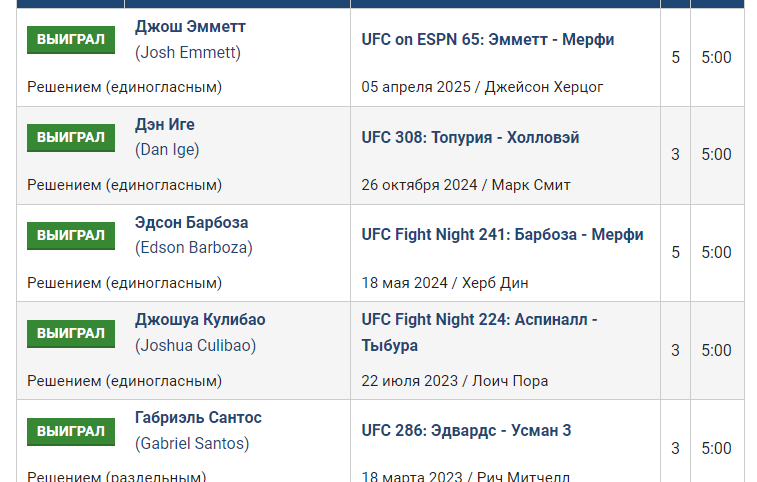
Task: Open UFC on ESPN 65 event link
Action: pyautogui.click(x=488, y=40)
